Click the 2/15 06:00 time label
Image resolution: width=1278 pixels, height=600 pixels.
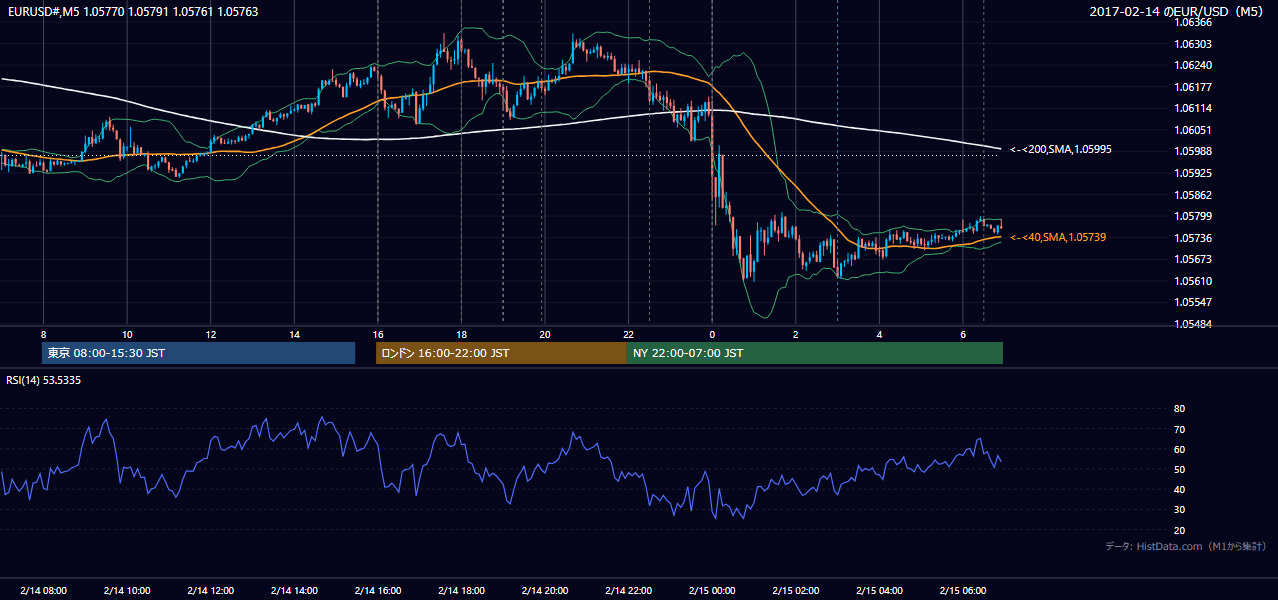[x=962, y=590]
